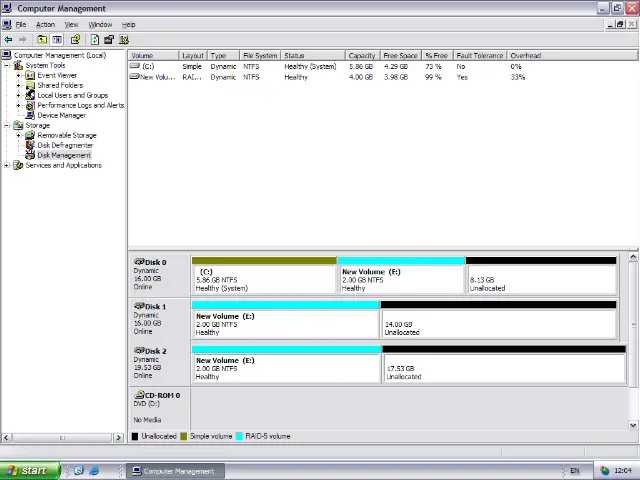Image resolution: width=640 pixels, height=480 pixels.
Task: Click the Storage icon in tree
Action: [18, 125]
